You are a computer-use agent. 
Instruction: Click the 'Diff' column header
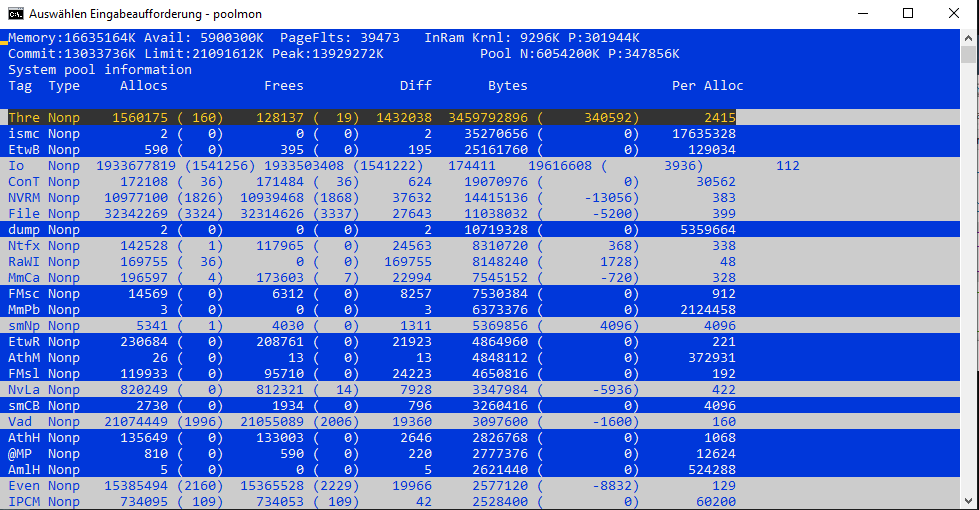tap(416, 86)
